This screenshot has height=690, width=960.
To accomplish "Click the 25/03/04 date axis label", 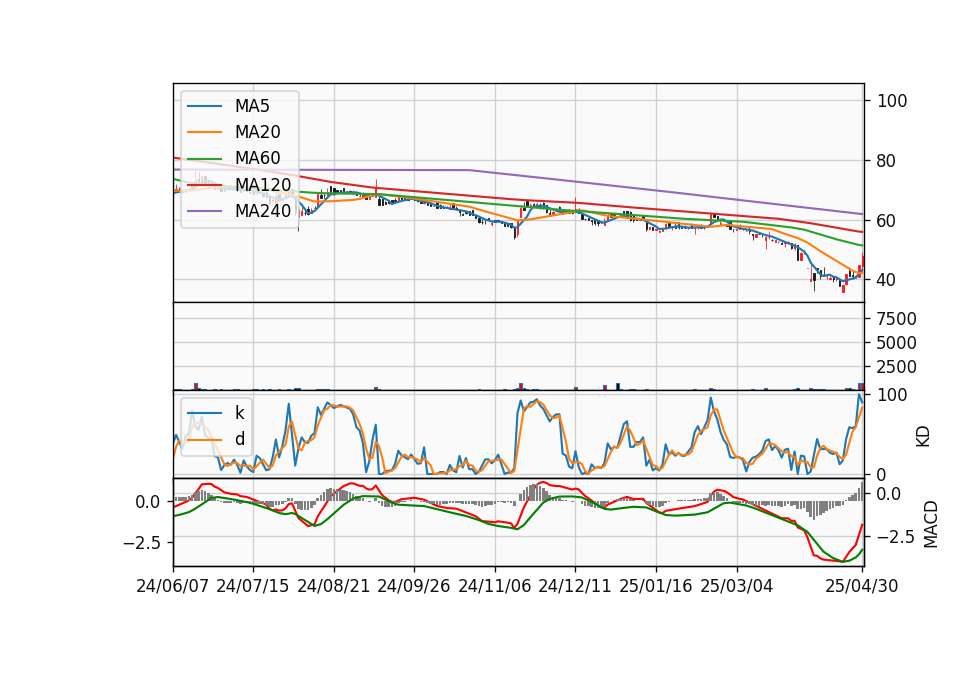I will [x=737, y=586].
